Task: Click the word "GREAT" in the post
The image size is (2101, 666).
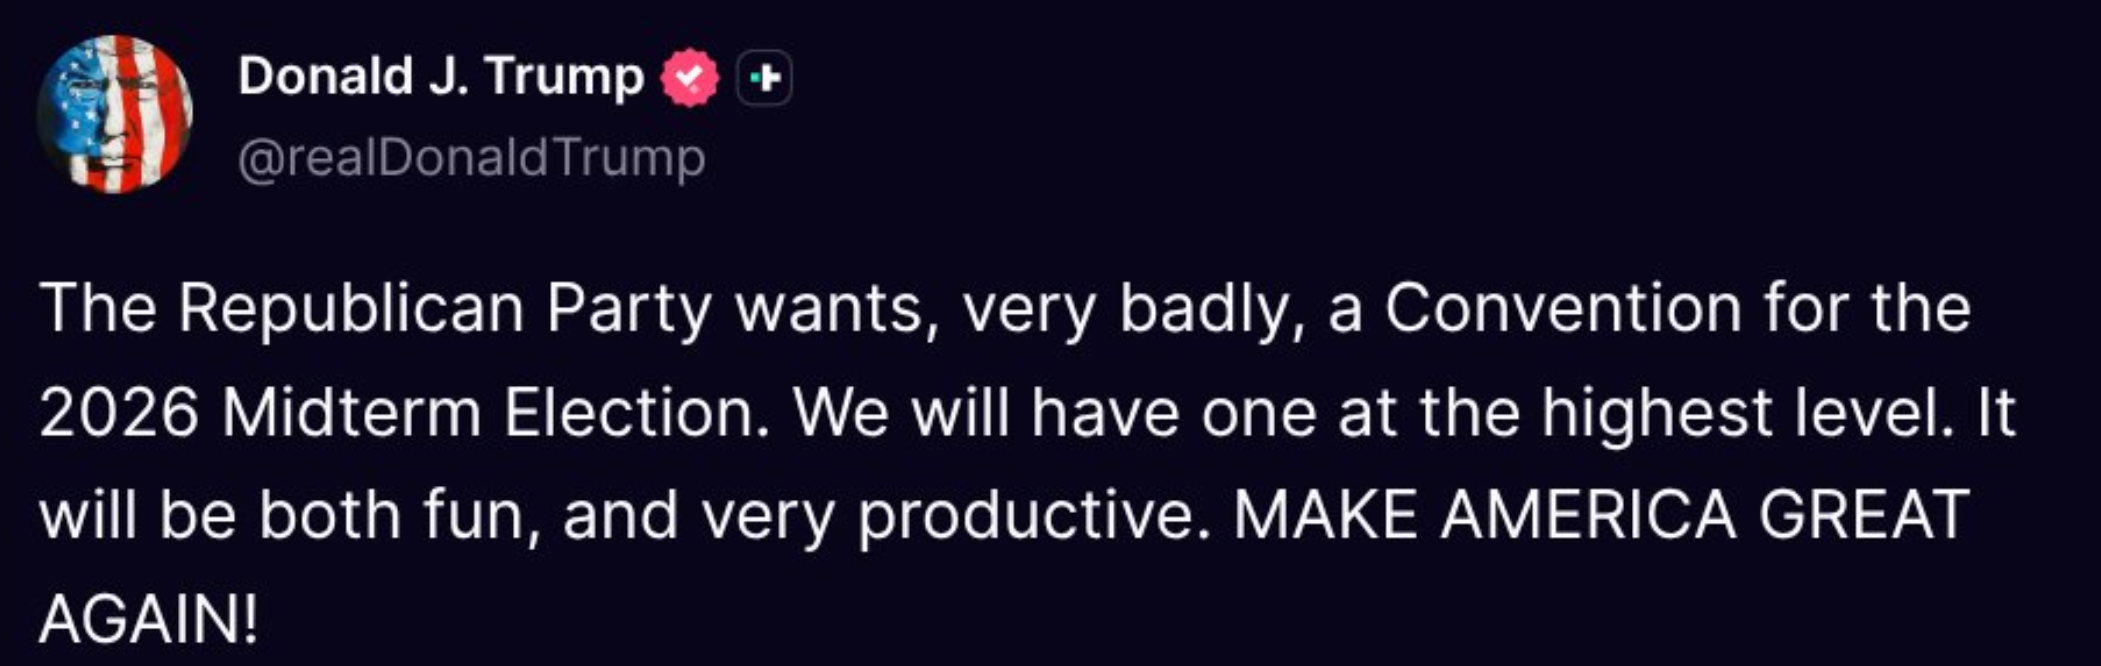Action: [x=1863, y=516]
